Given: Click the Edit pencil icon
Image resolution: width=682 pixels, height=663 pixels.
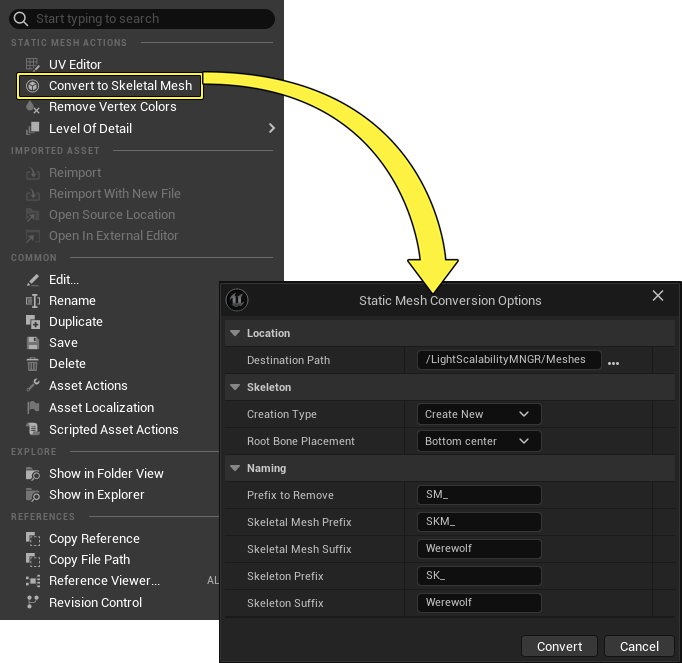Looking at the screenshot, I should (x=33, y=280).
